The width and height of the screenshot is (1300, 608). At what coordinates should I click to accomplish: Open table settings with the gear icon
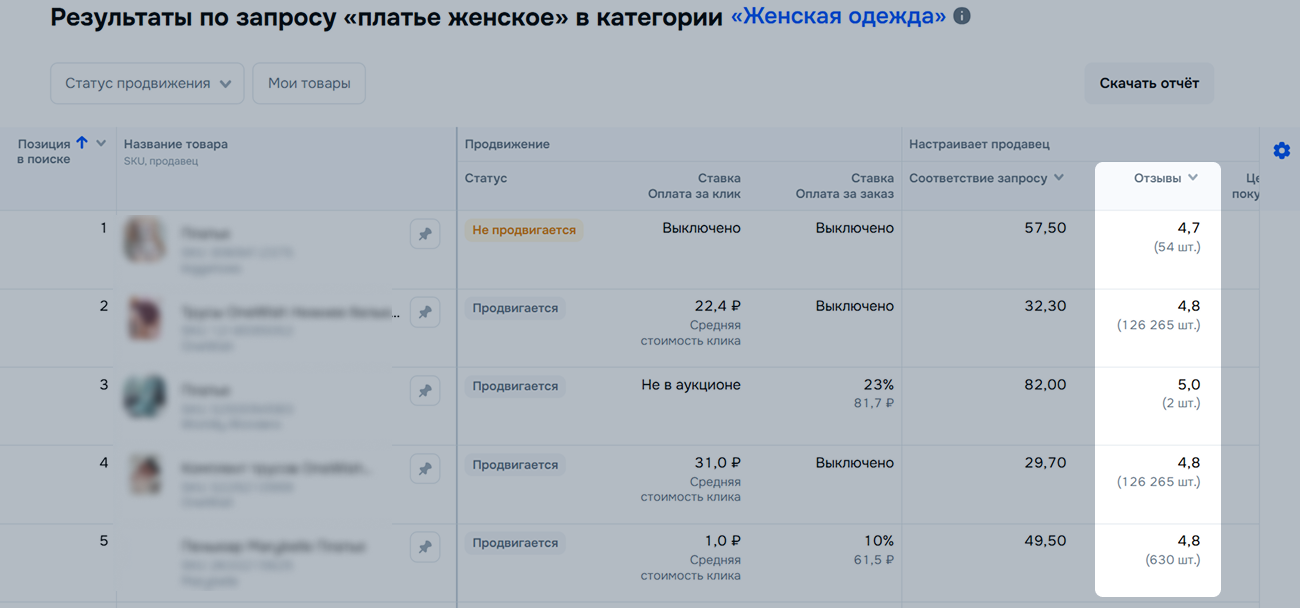coord(1281,150)
